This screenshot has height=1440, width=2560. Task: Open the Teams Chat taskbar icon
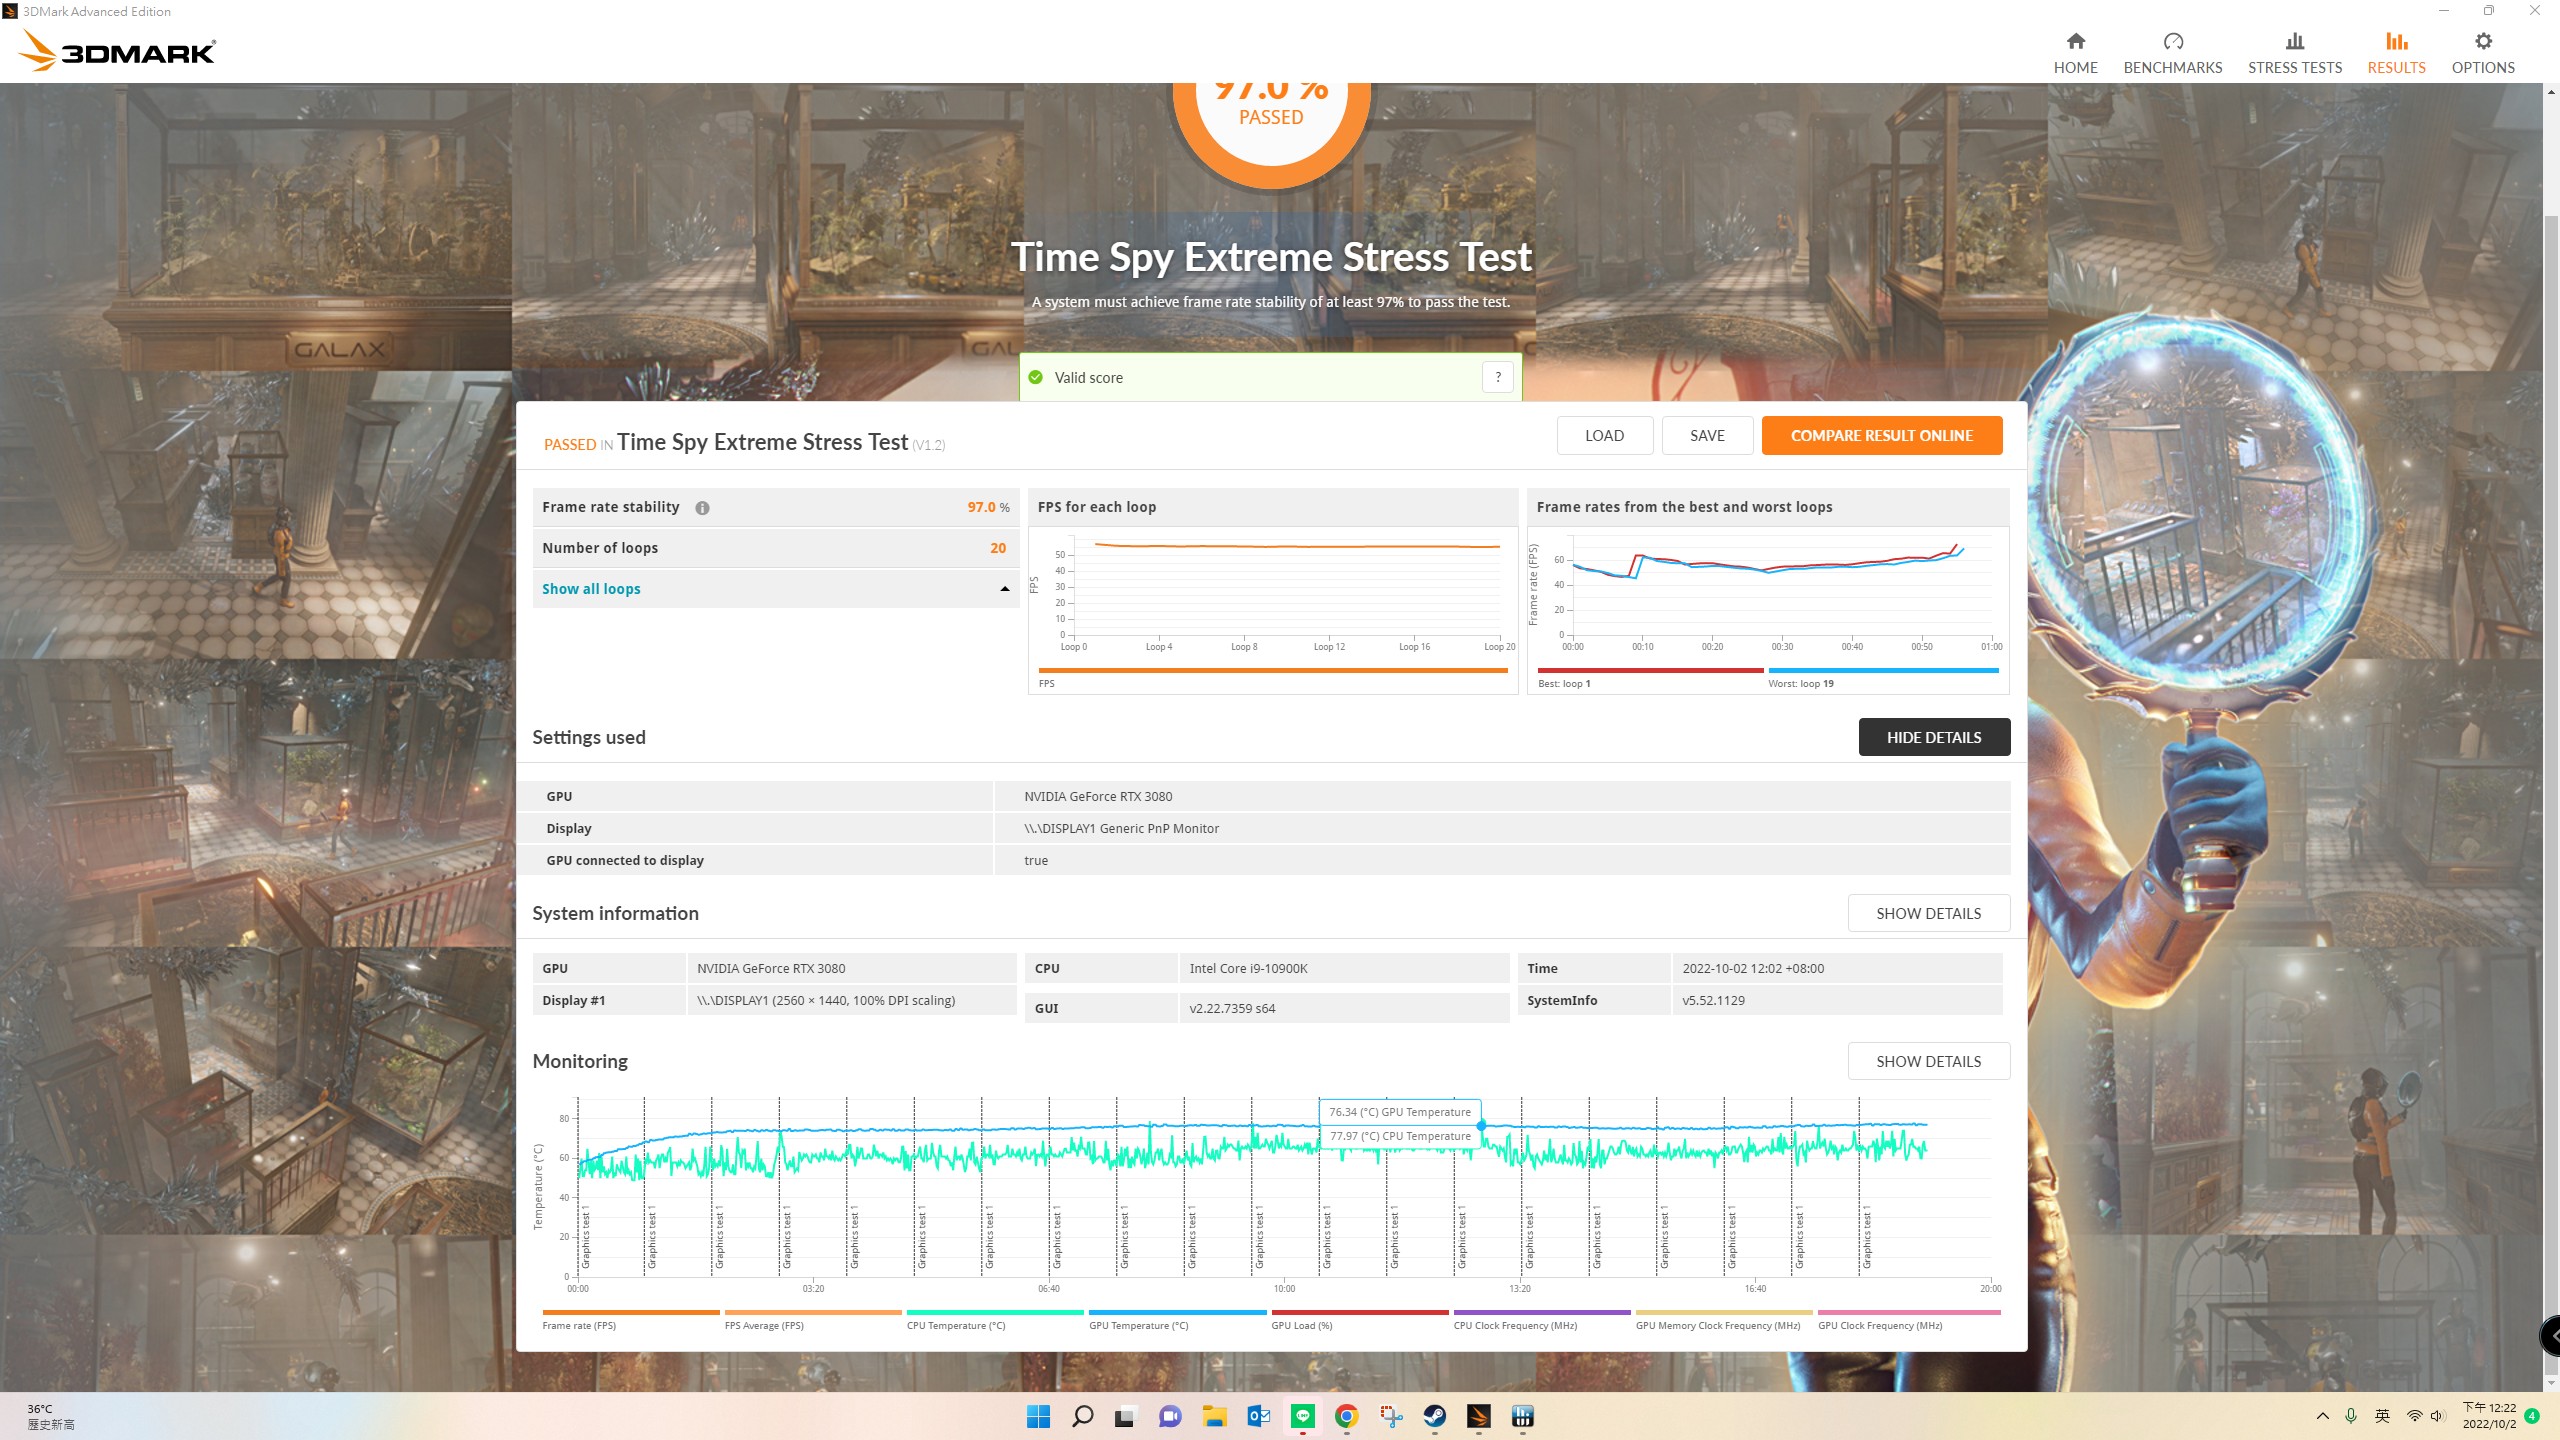1170,1416
